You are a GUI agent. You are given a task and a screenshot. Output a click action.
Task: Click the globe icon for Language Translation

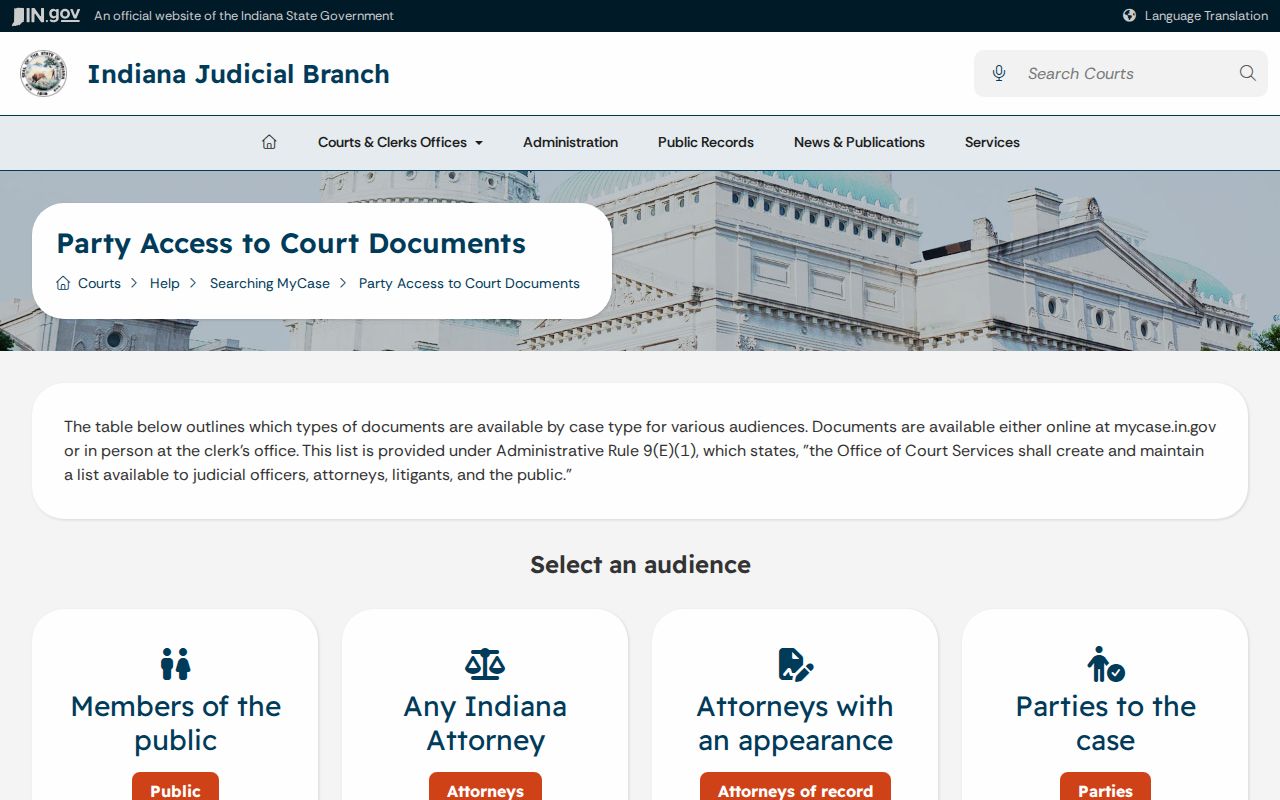point(1129,16)
